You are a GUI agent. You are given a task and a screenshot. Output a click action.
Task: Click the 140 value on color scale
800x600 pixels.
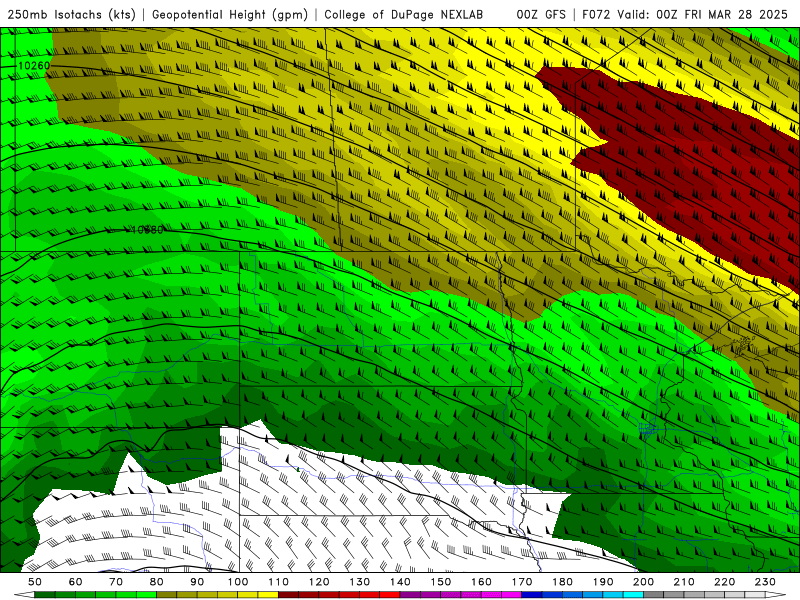[400, 582]
